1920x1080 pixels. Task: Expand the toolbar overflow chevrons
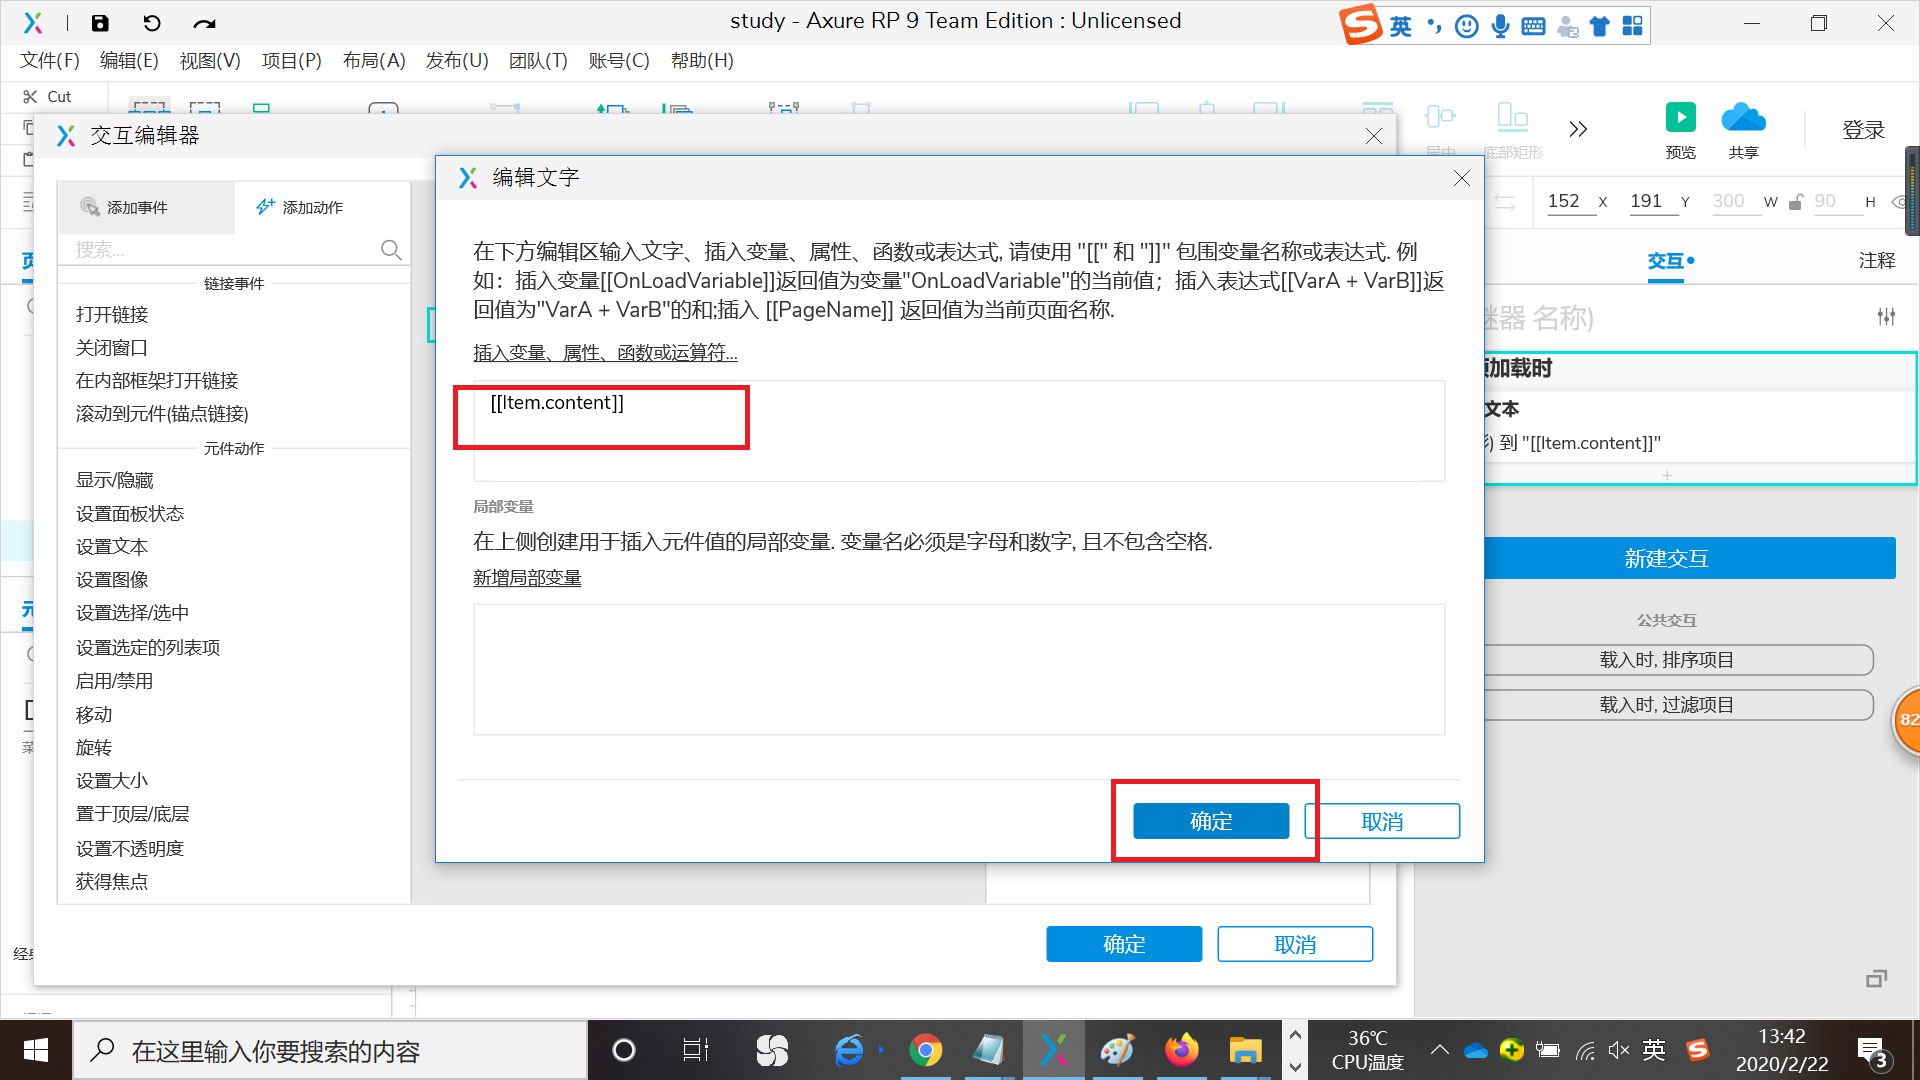[x=1578, y=129]
